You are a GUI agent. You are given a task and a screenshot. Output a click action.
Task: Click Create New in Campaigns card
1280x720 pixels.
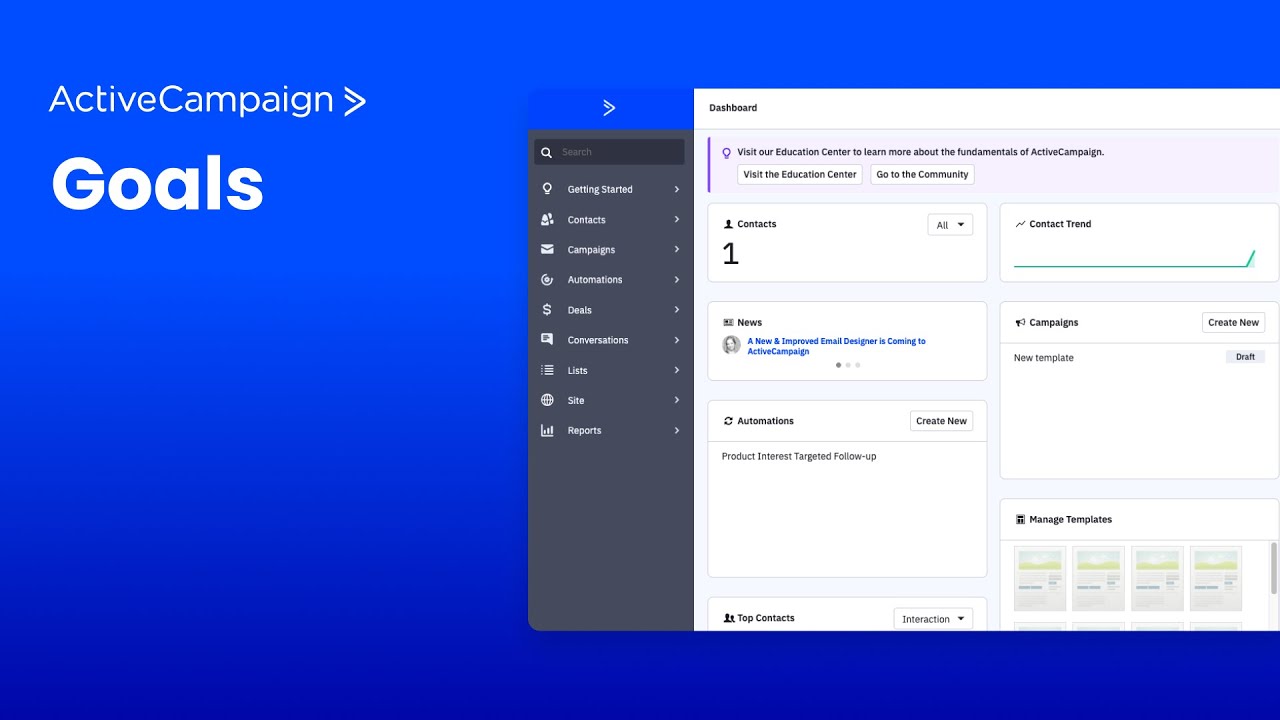click(x=1233, y=322)
